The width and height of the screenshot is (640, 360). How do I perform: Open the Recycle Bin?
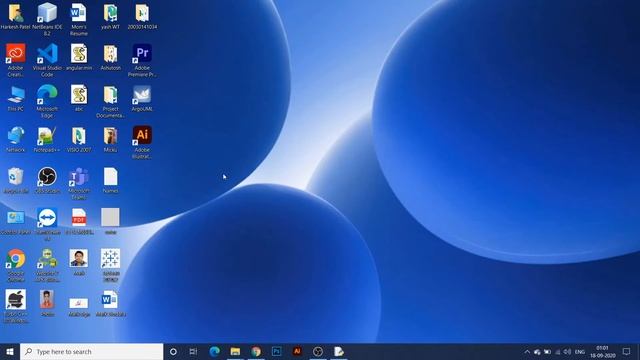pyautogui.click(x=16, y=177)
